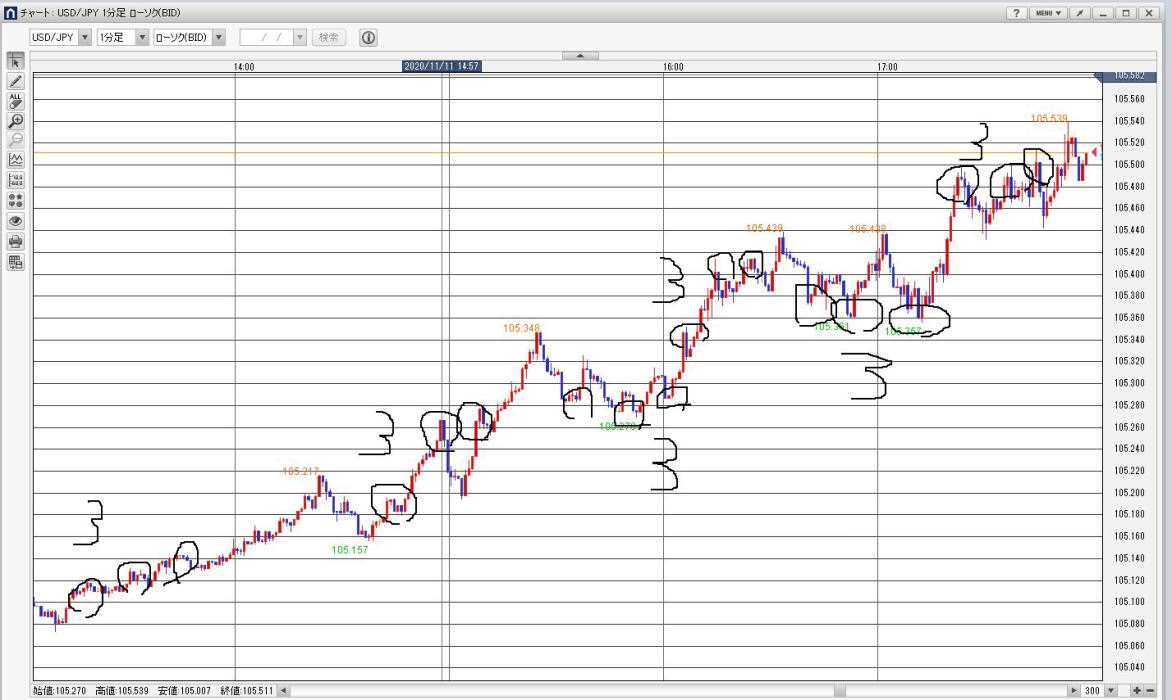Open the MENU dropdown in title bar
The height and width of the screenshot is (700, 1172).
coord(1048,13)
